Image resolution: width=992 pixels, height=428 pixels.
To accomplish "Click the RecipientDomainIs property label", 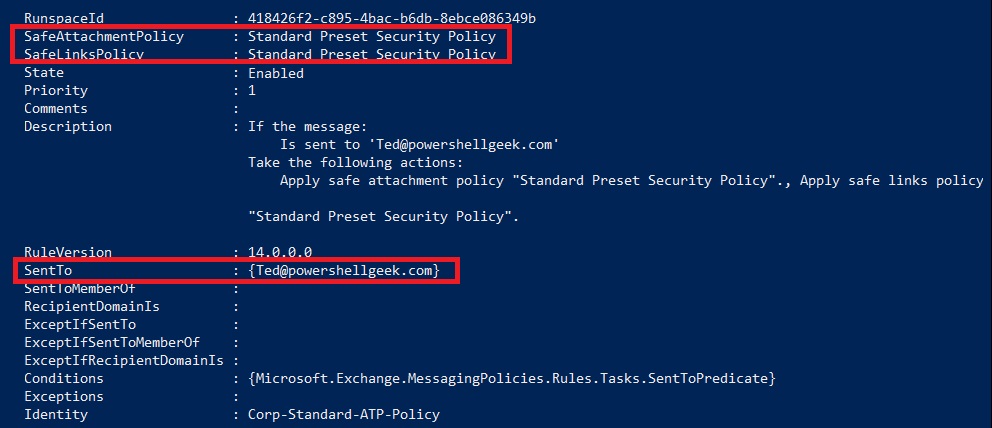I will coord(92,307).
